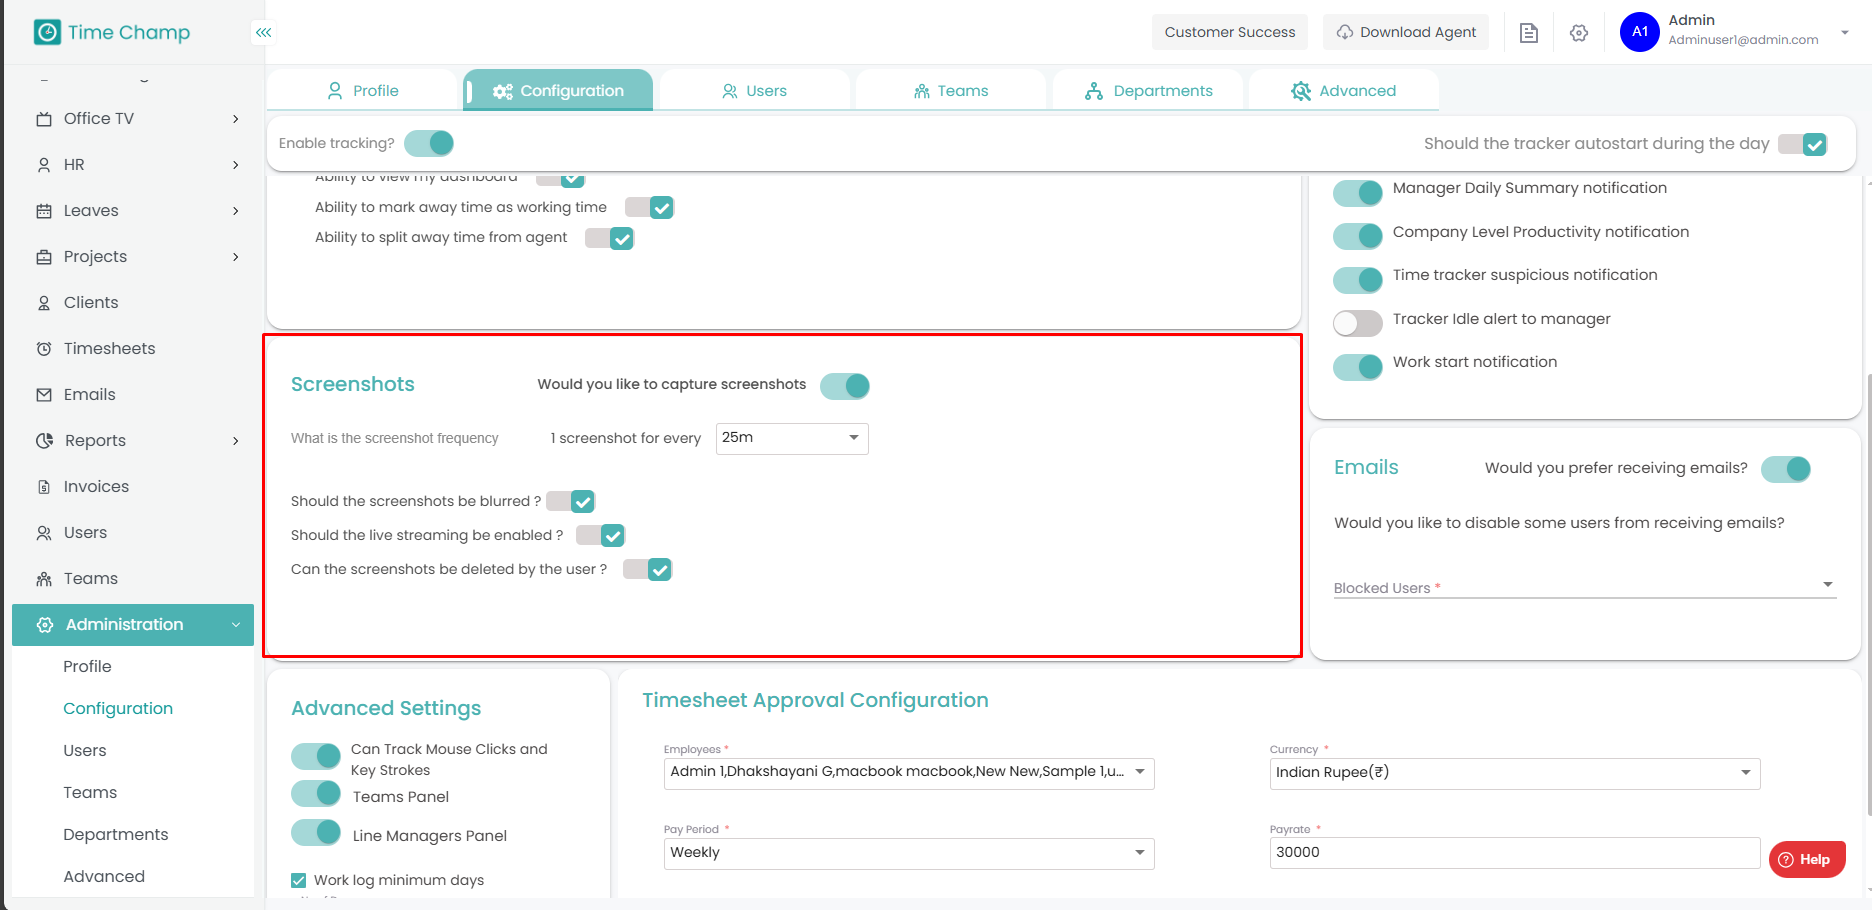Viewport: 1872px width, 910px height.
Task: Expand the Leaves menu chevron
Action: 236,211
